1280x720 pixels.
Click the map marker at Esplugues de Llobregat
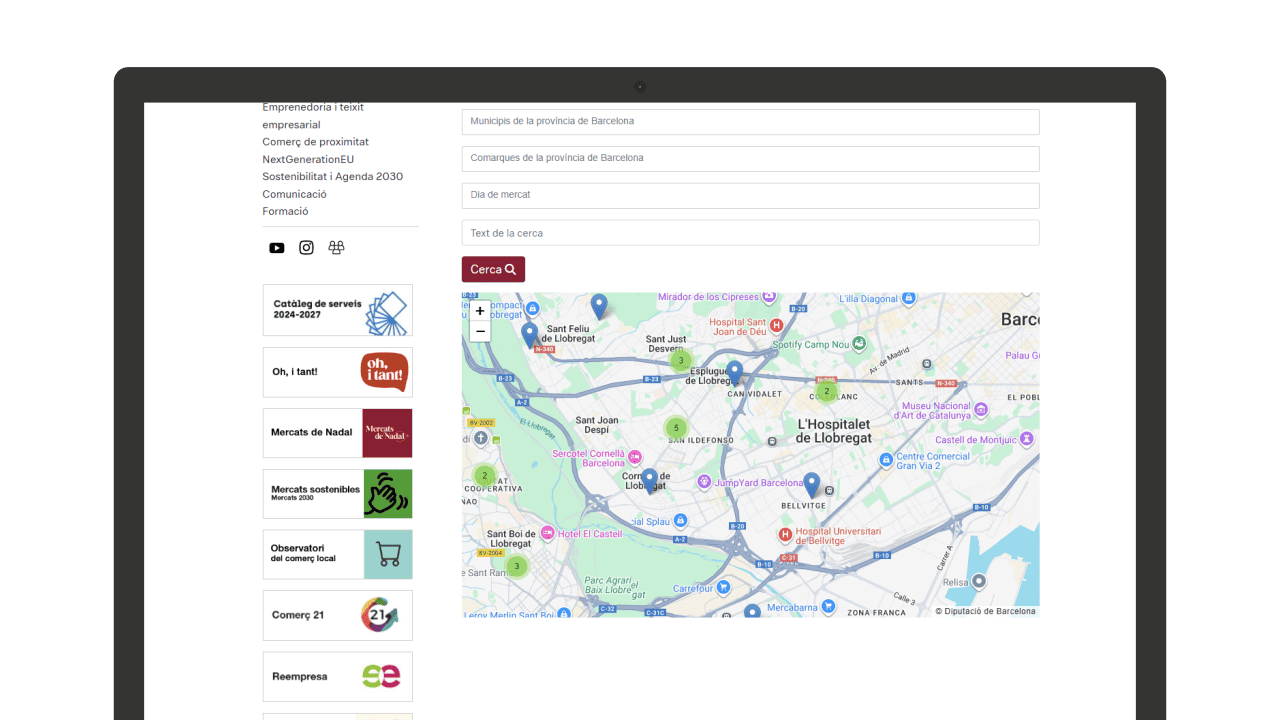734,372
